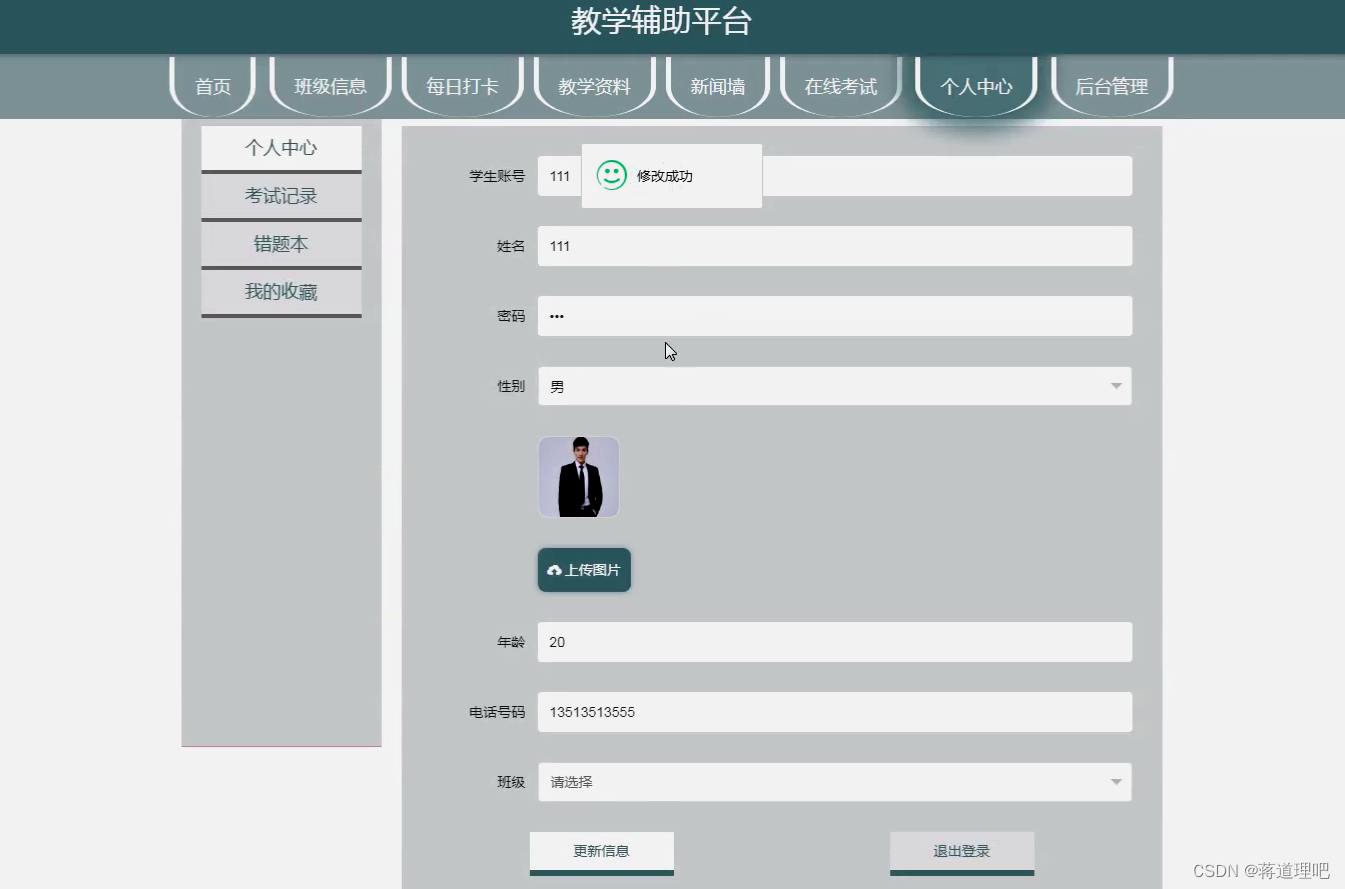Click the smiley icon in the 修改成功 toast

[610, 175]
